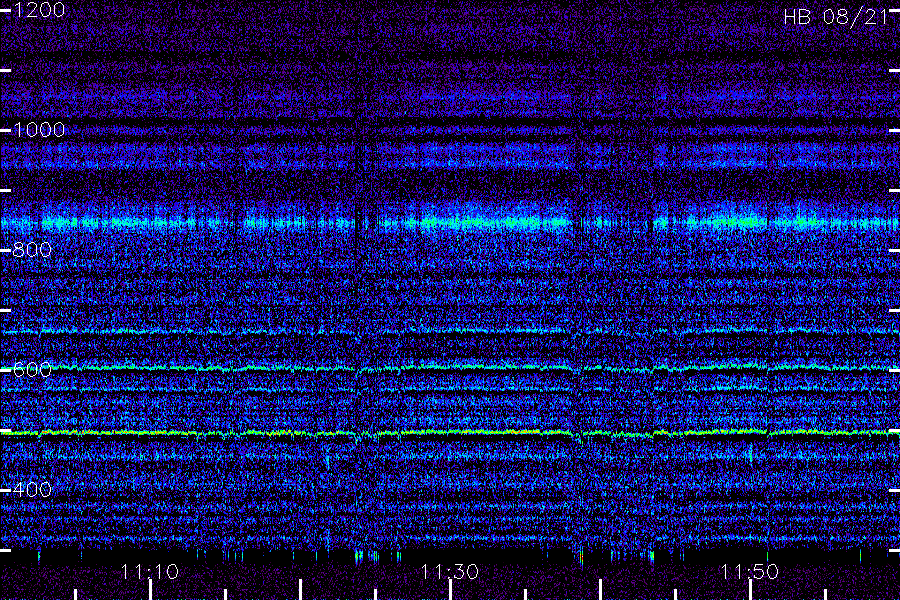Click the tall tick mark below 11:30
The height and width of the screenshot is (600, 900).
coord(451,590)
